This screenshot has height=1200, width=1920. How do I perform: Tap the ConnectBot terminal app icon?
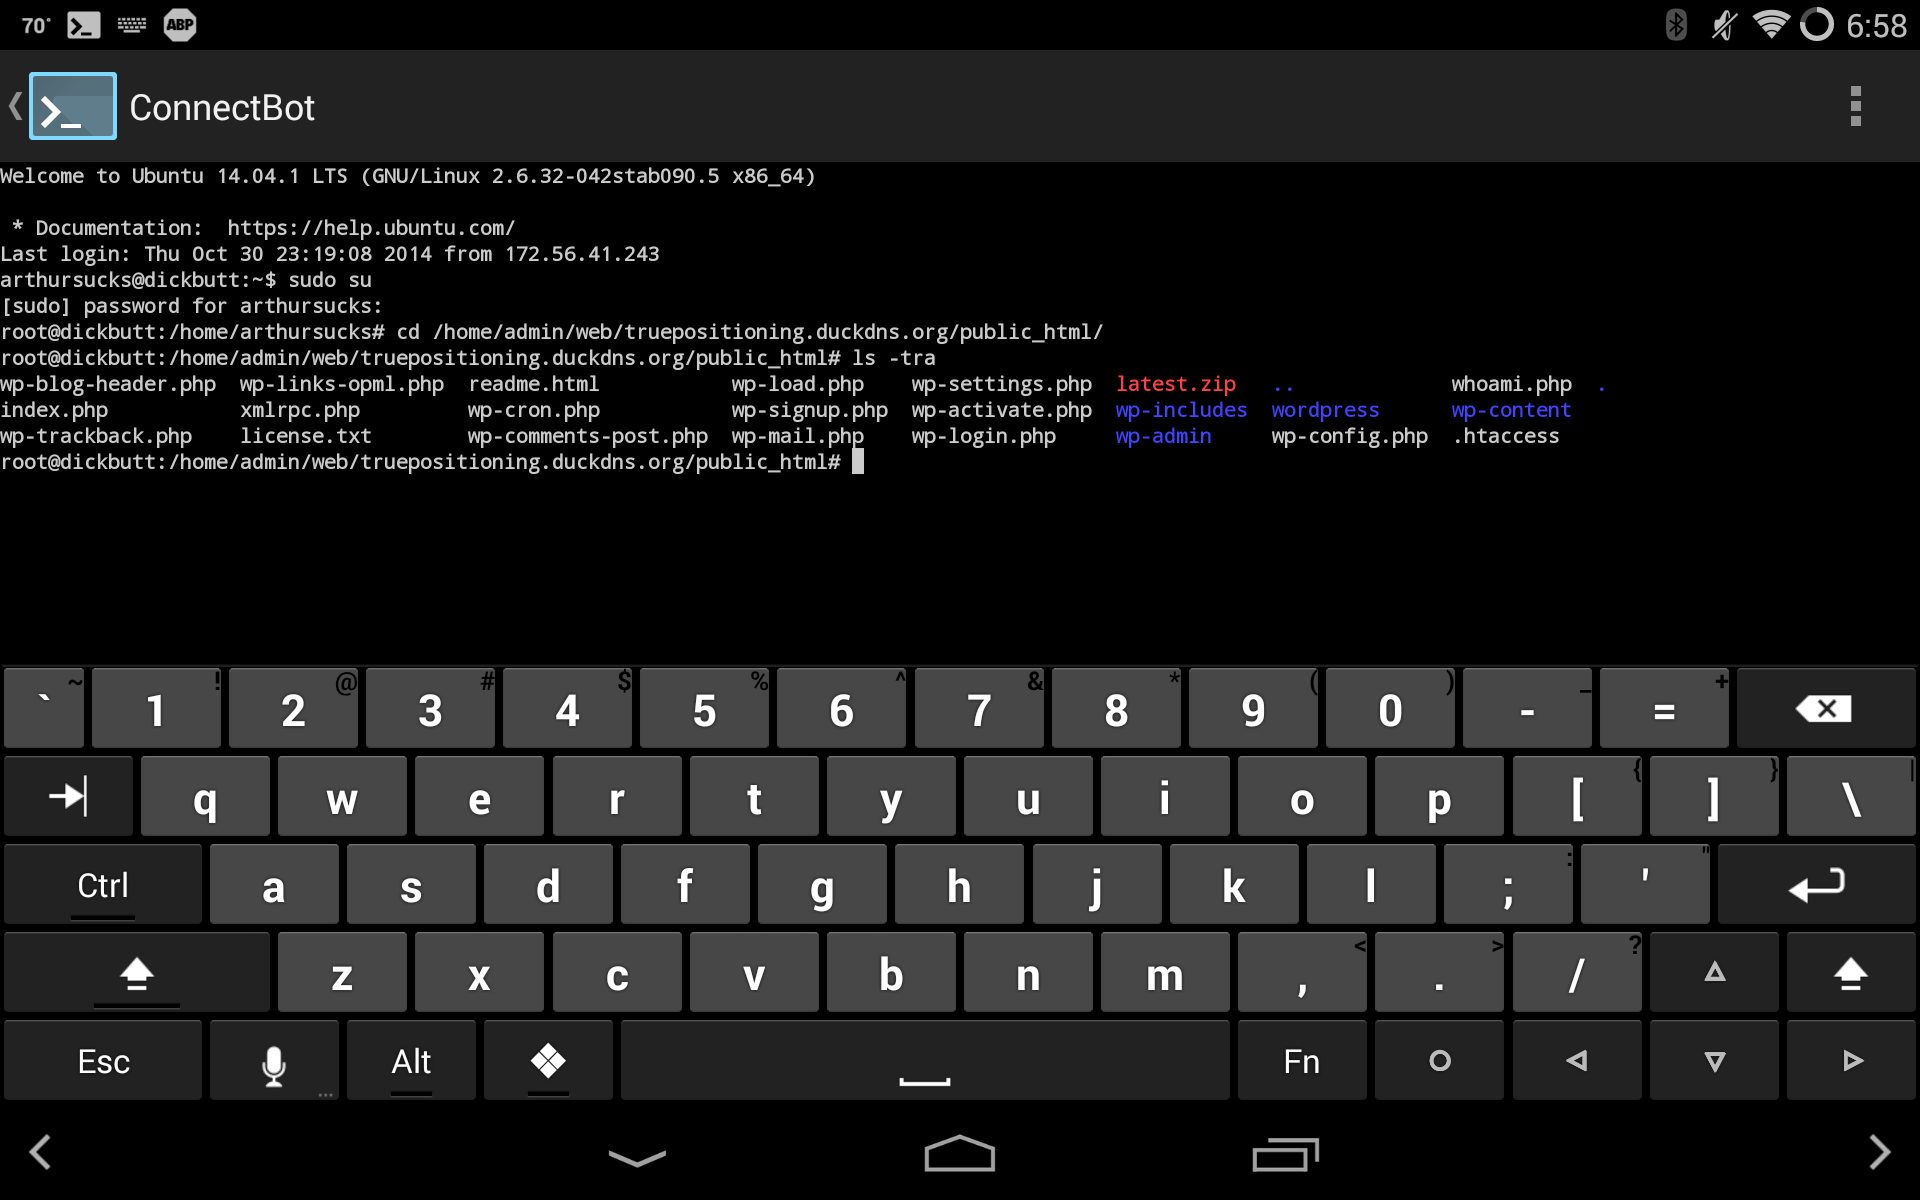point(72,106)
